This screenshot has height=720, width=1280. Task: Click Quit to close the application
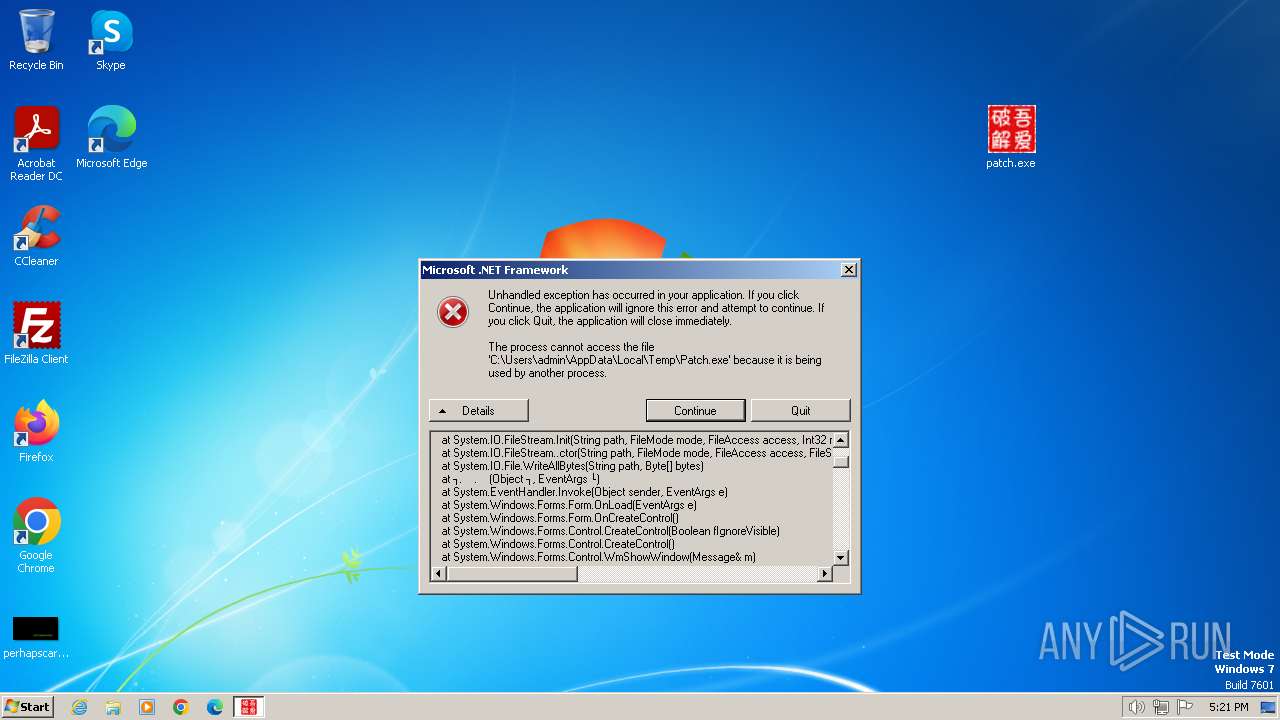tap(800, 411)
